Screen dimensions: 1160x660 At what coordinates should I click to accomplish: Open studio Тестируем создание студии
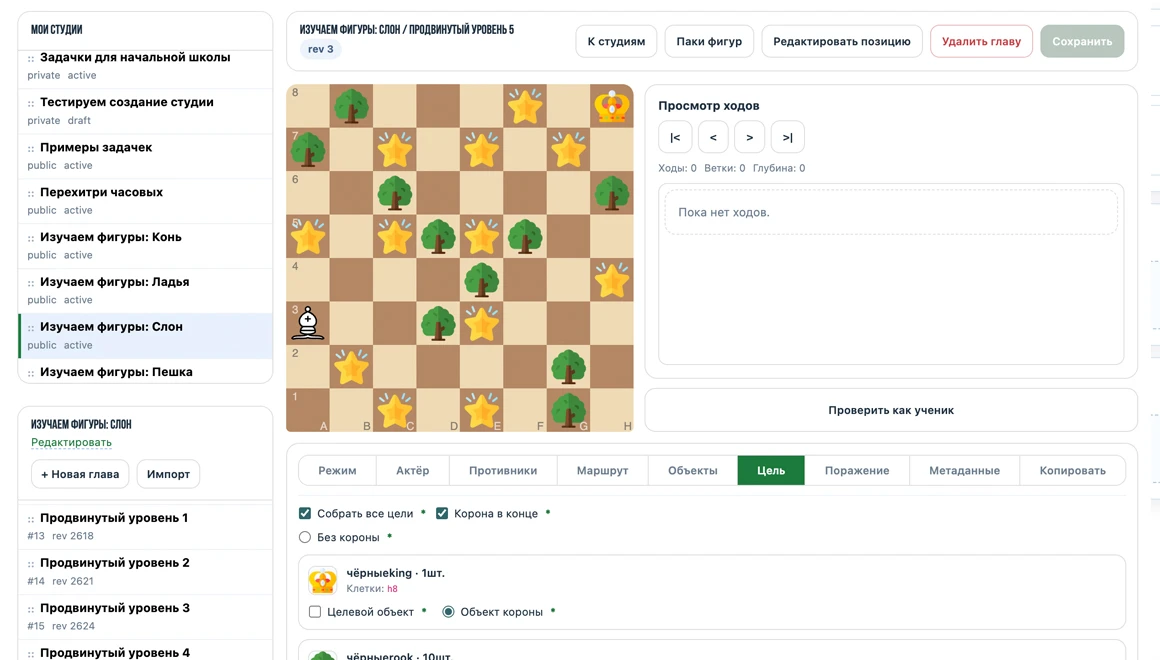145,110
